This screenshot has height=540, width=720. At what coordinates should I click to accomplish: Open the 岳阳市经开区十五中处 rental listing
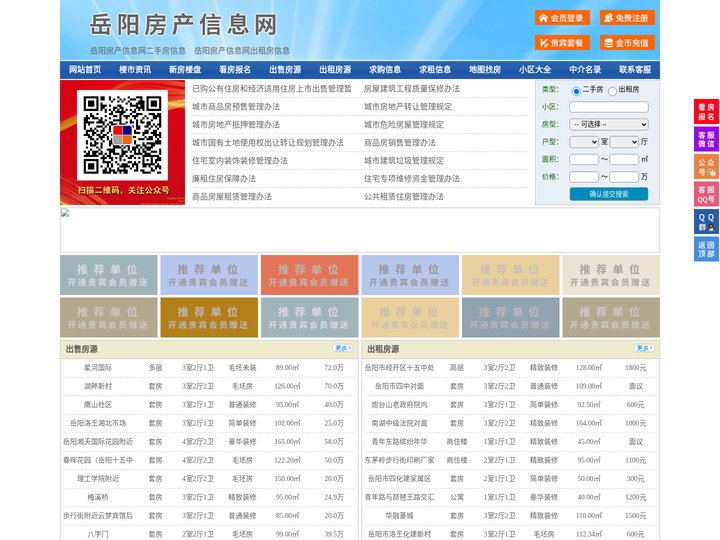tap(399, 368)
